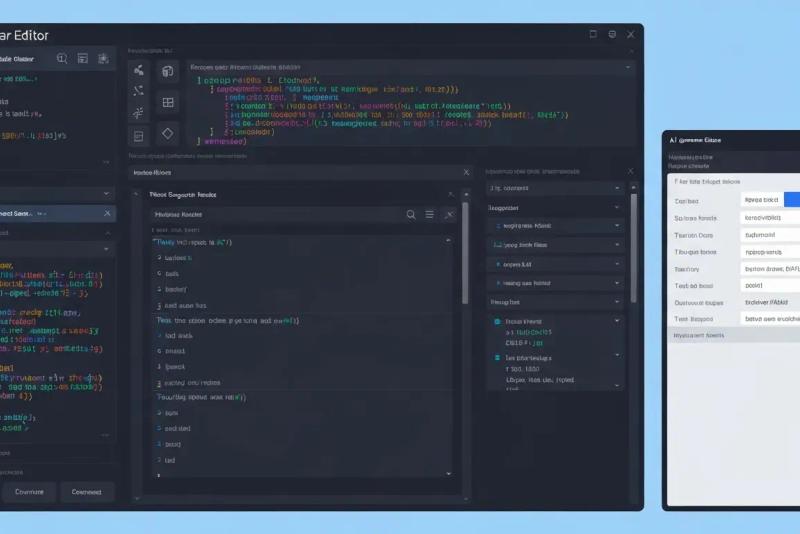Click the bug-shaped icon in the left panel header
This screenshot has width=800, height=534.
pyautogui.click(x=103, y=59)
